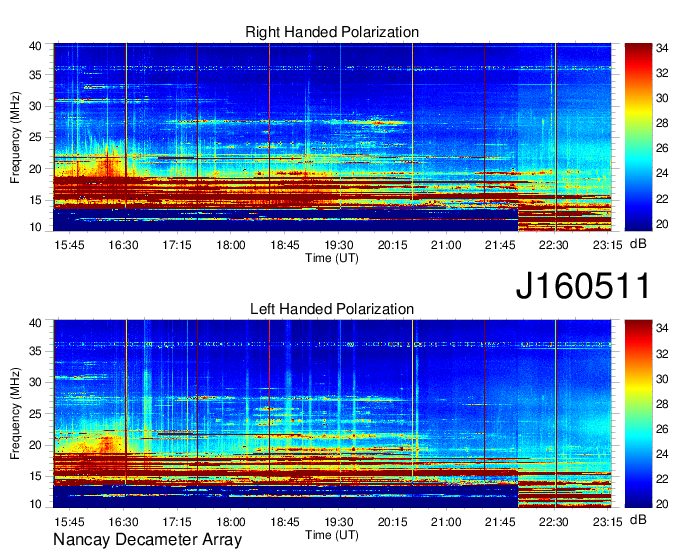The image size is (680, 552).
Task: Click the Left Handed plot's color scale bar
Action: point(638,413)
